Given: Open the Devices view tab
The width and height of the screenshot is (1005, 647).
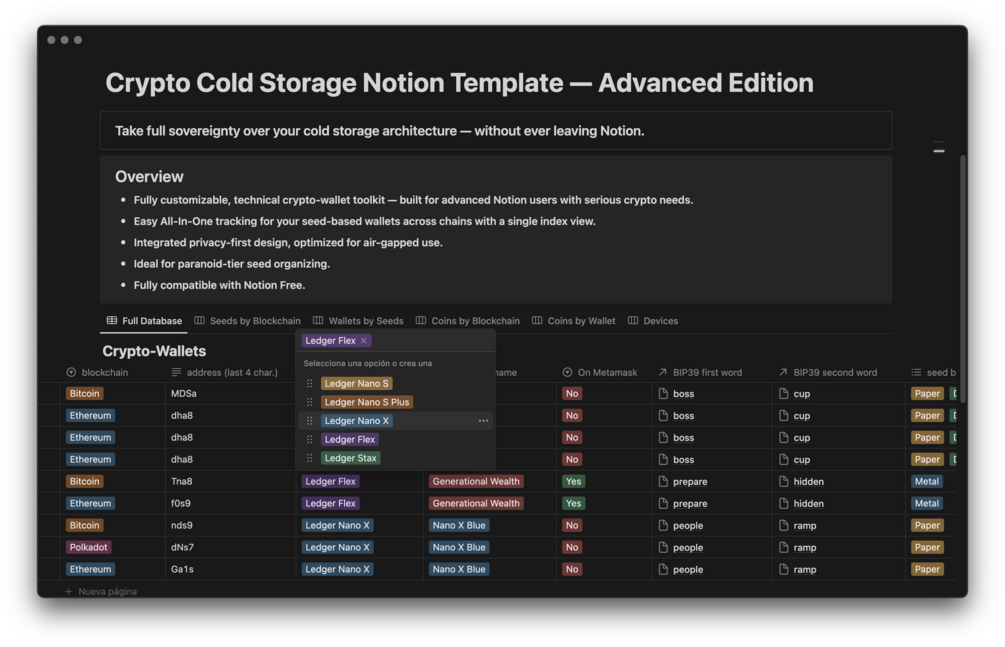Looking at the screenshot, I should coord(652,321).
